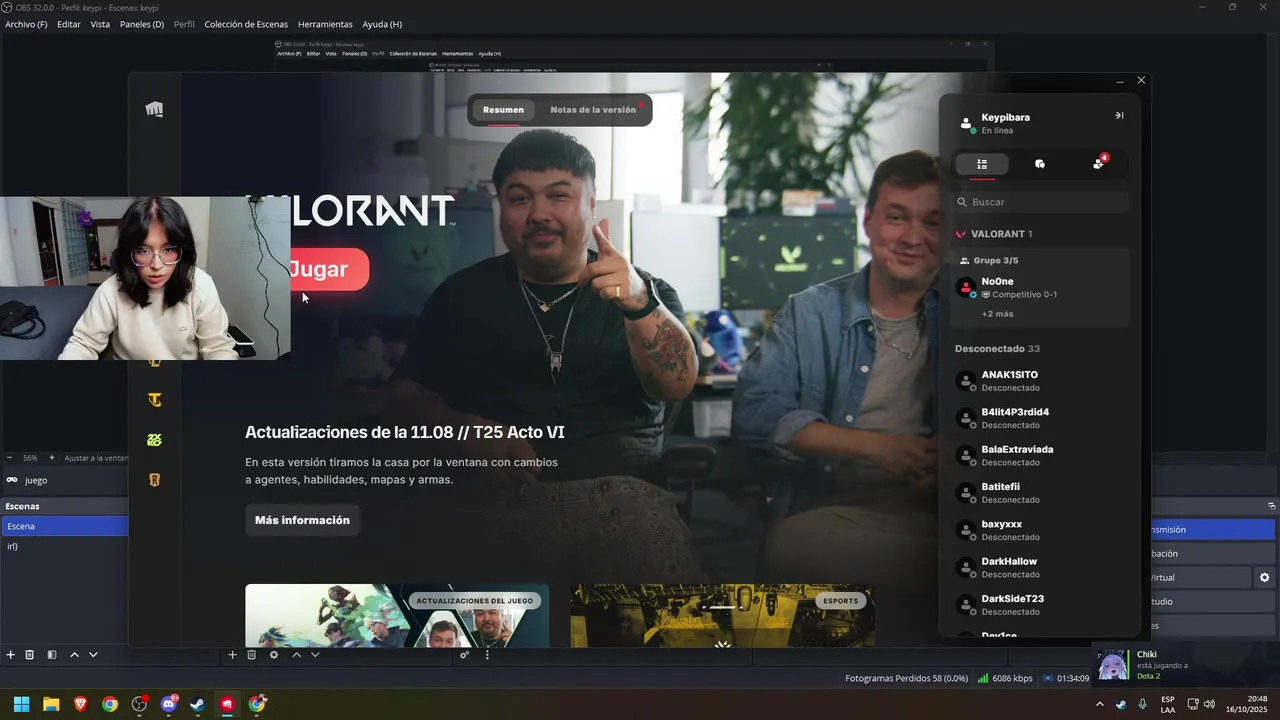
Task: Select friend BalaExtraviada
Action: [1040, 455]
